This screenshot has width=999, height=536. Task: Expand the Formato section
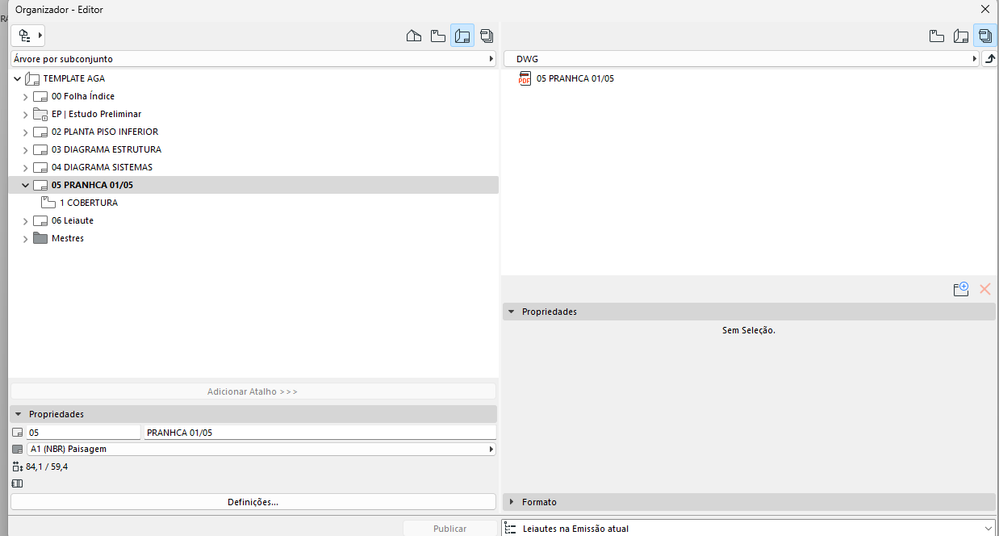coord(511,502)
